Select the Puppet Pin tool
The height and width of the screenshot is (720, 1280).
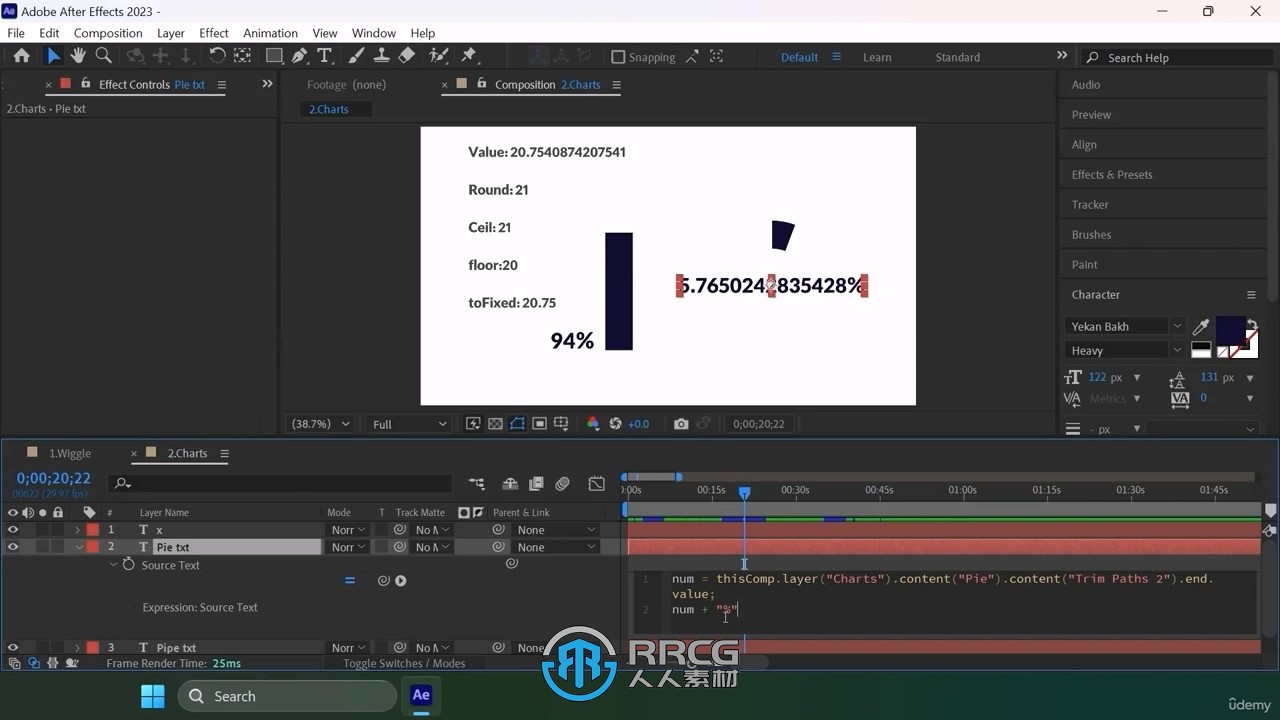coord(469,56)
